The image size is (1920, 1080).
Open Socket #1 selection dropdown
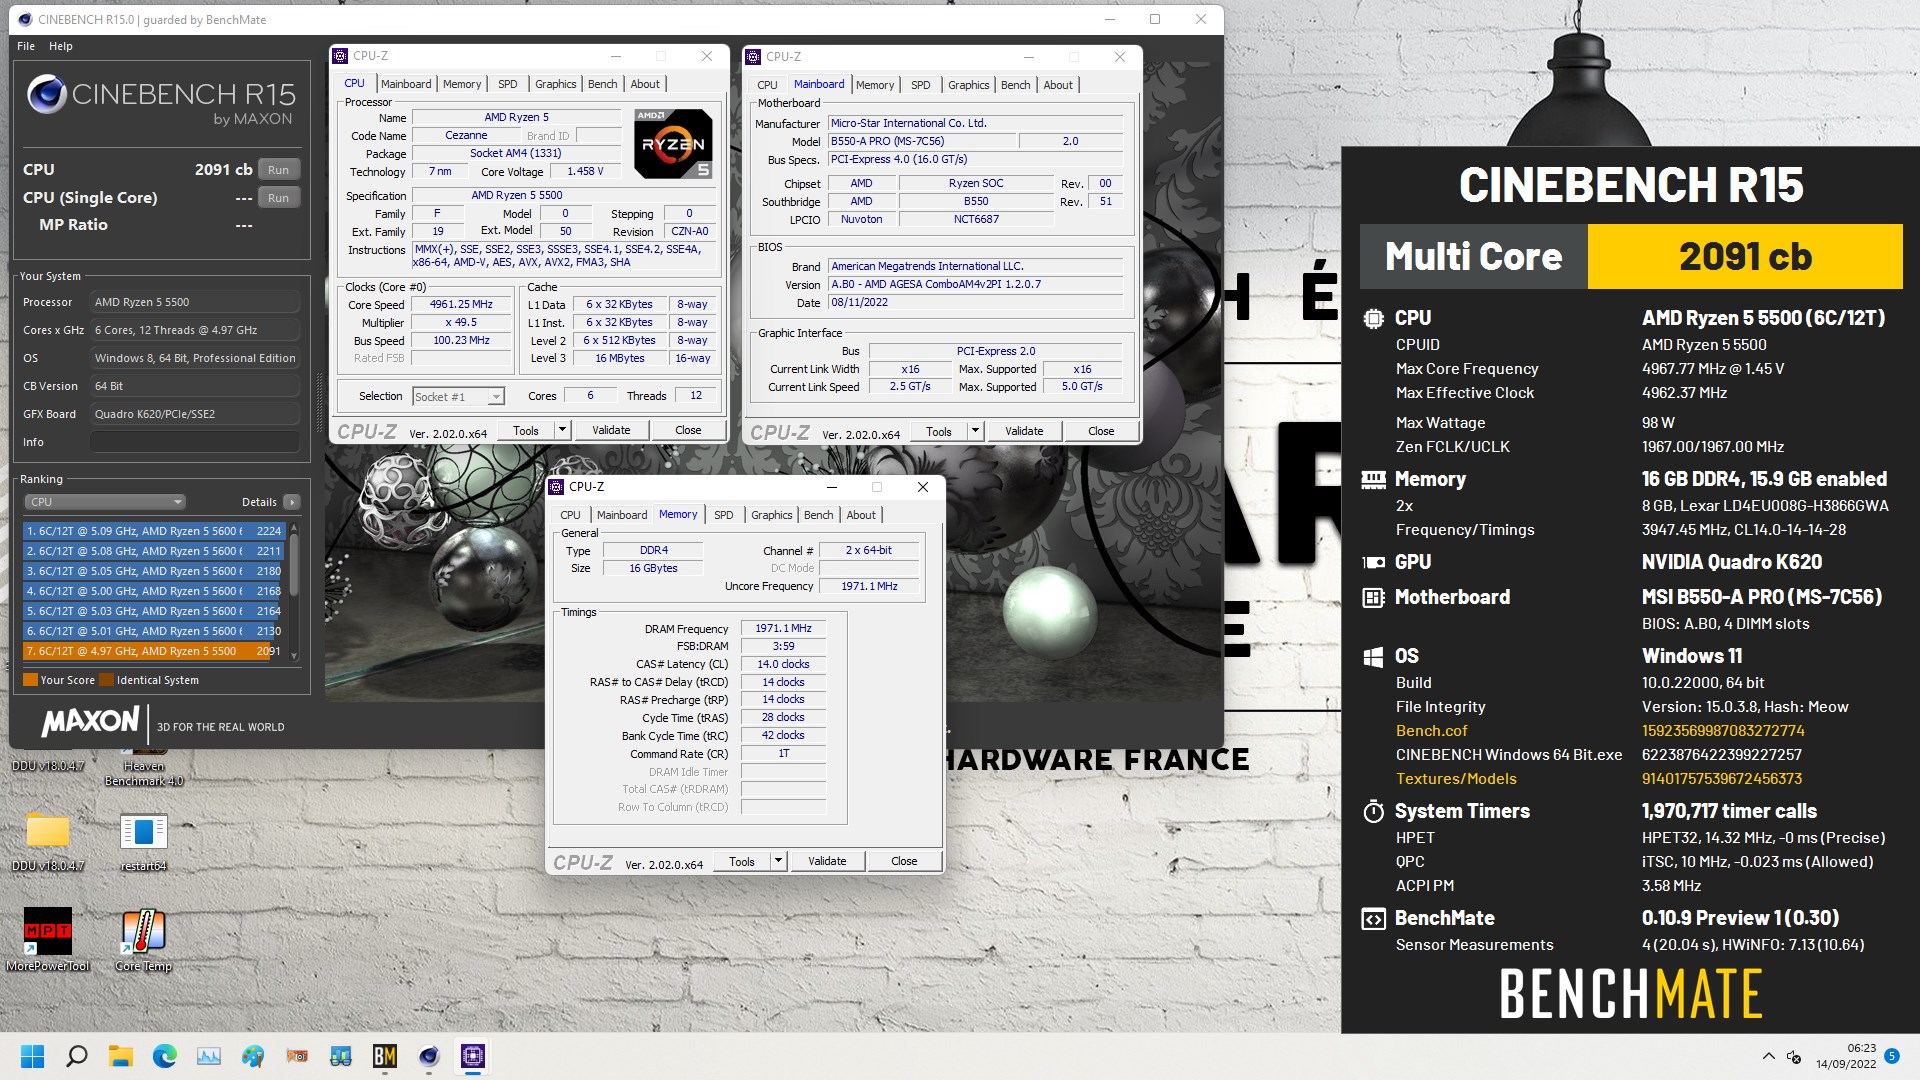point(458,397)
